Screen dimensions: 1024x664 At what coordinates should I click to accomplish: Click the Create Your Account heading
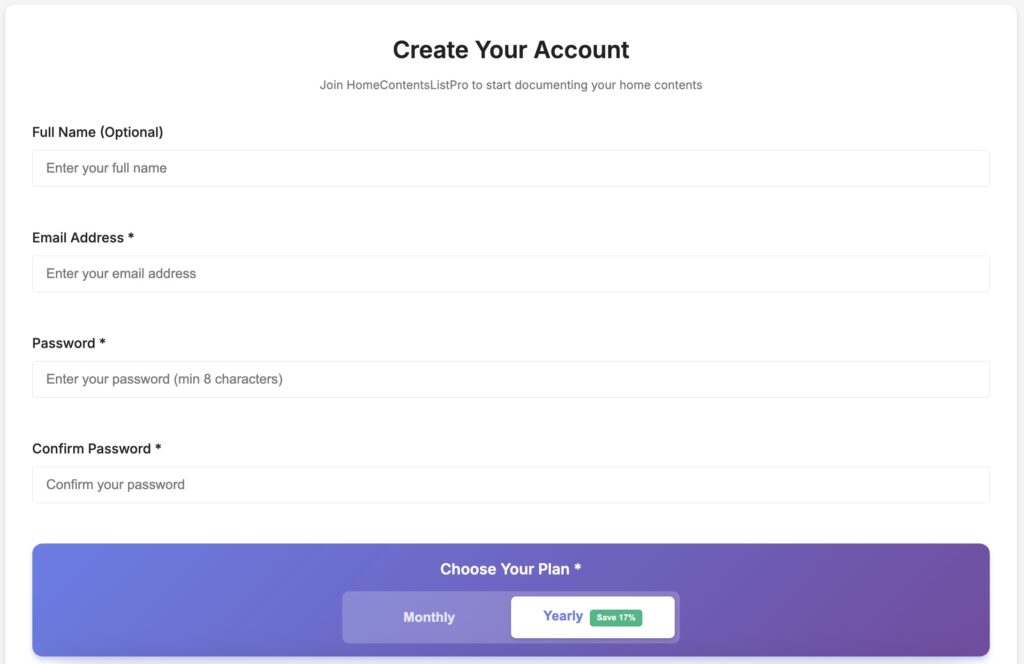point(510,49)
